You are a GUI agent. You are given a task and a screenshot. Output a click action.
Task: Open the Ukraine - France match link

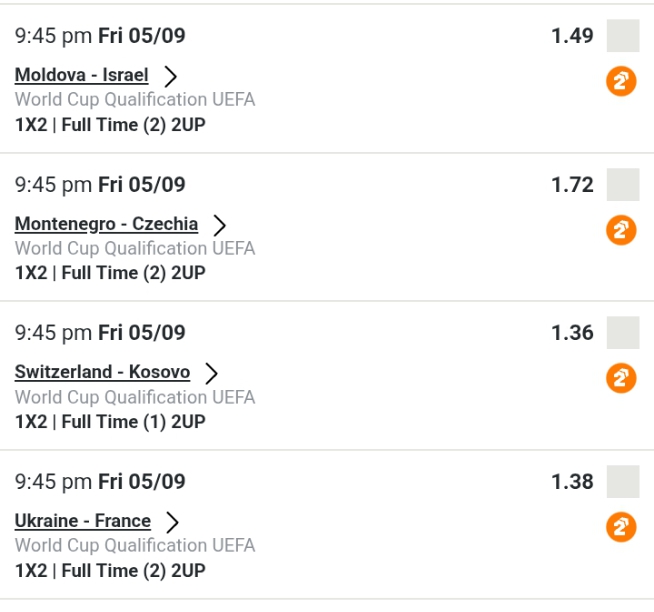pos(83,521)
